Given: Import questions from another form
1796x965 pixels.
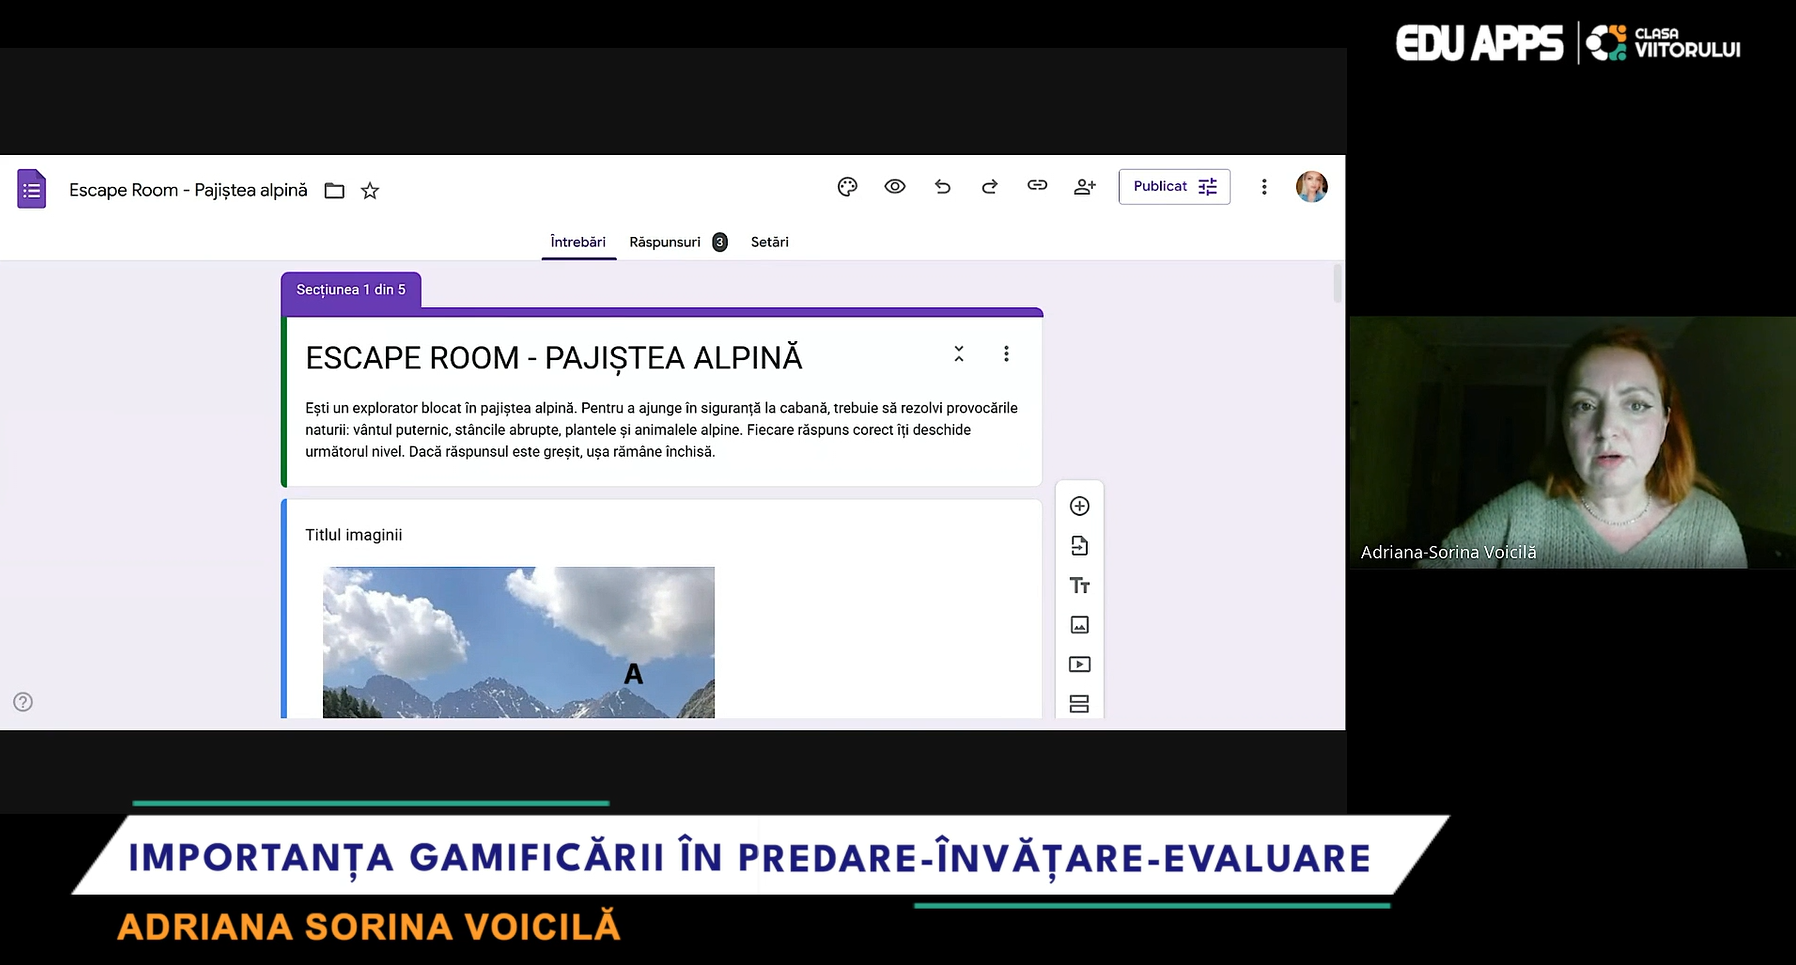Looking at the screenshot, I should (x=1080, y=546).
